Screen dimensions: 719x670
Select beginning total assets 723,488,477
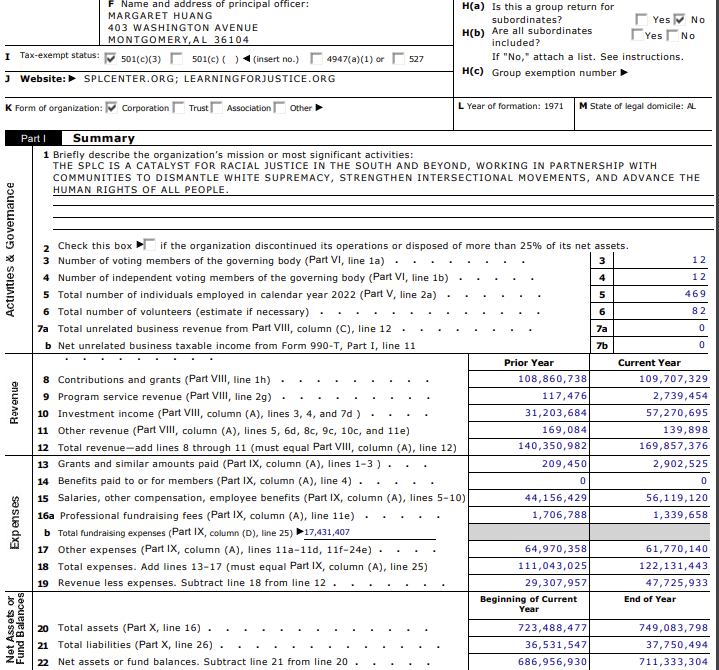pyautogui.click(x=553, y=627)
